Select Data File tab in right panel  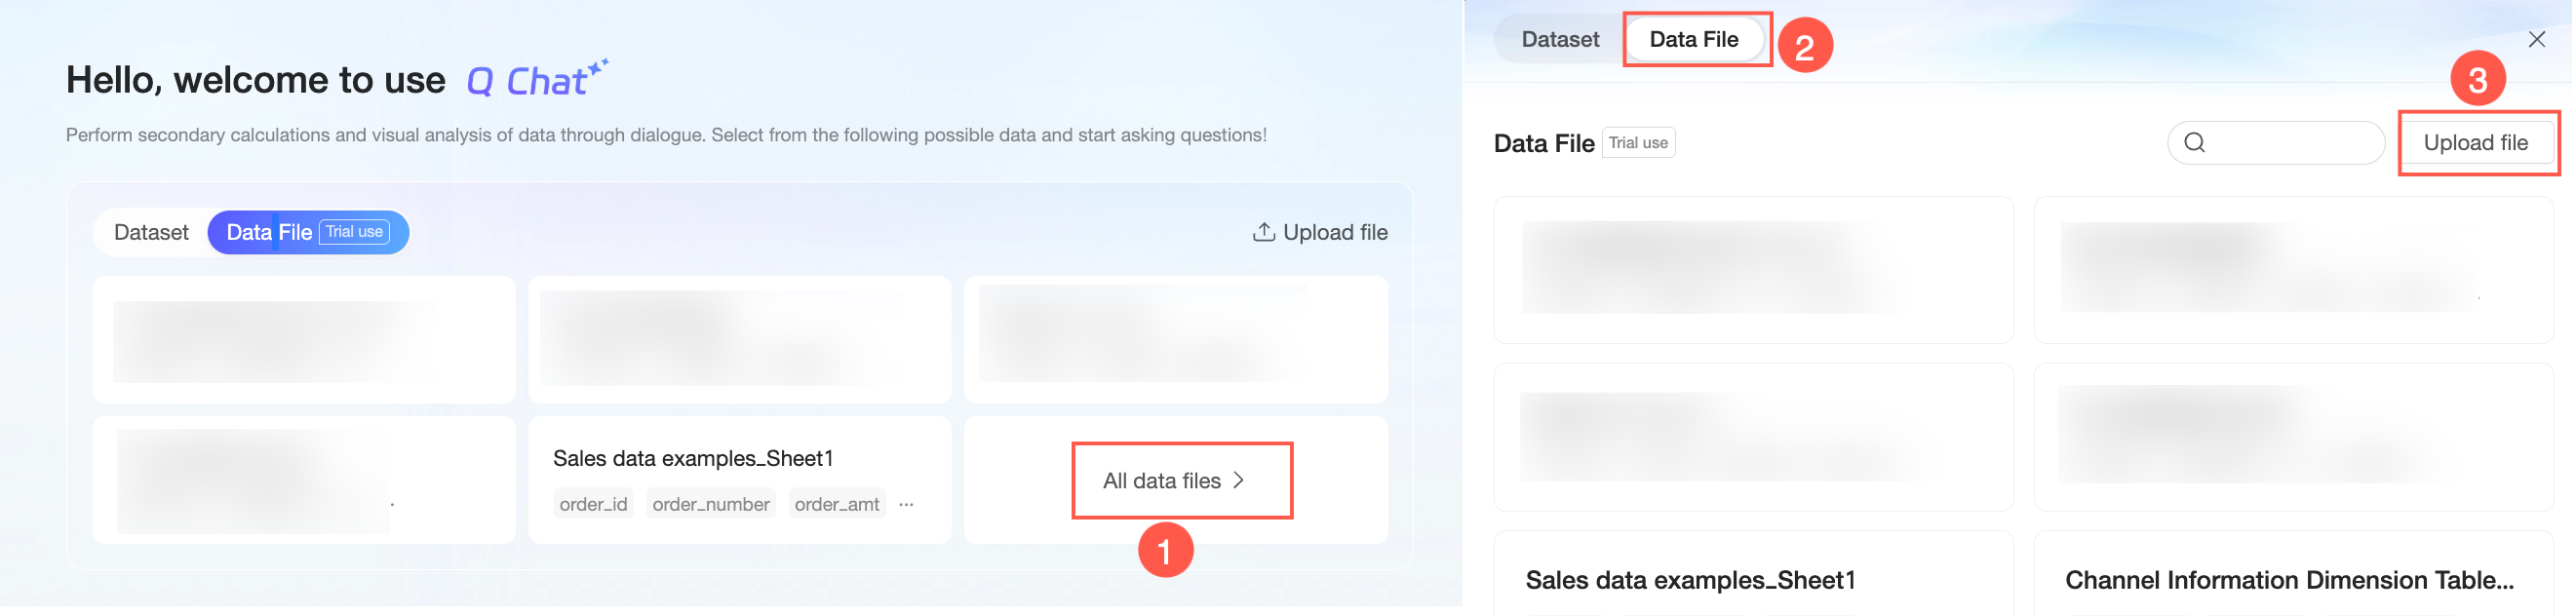[x=1693, y=40]
